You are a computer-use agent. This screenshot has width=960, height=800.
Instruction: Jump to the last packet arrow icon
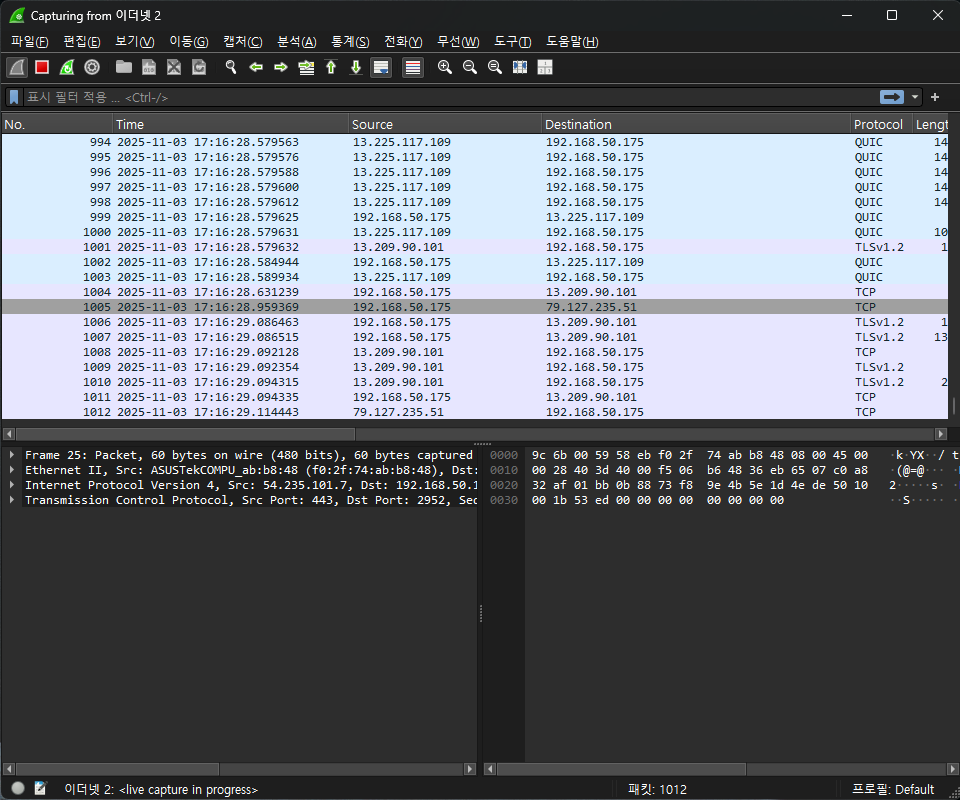coord(355,67)
